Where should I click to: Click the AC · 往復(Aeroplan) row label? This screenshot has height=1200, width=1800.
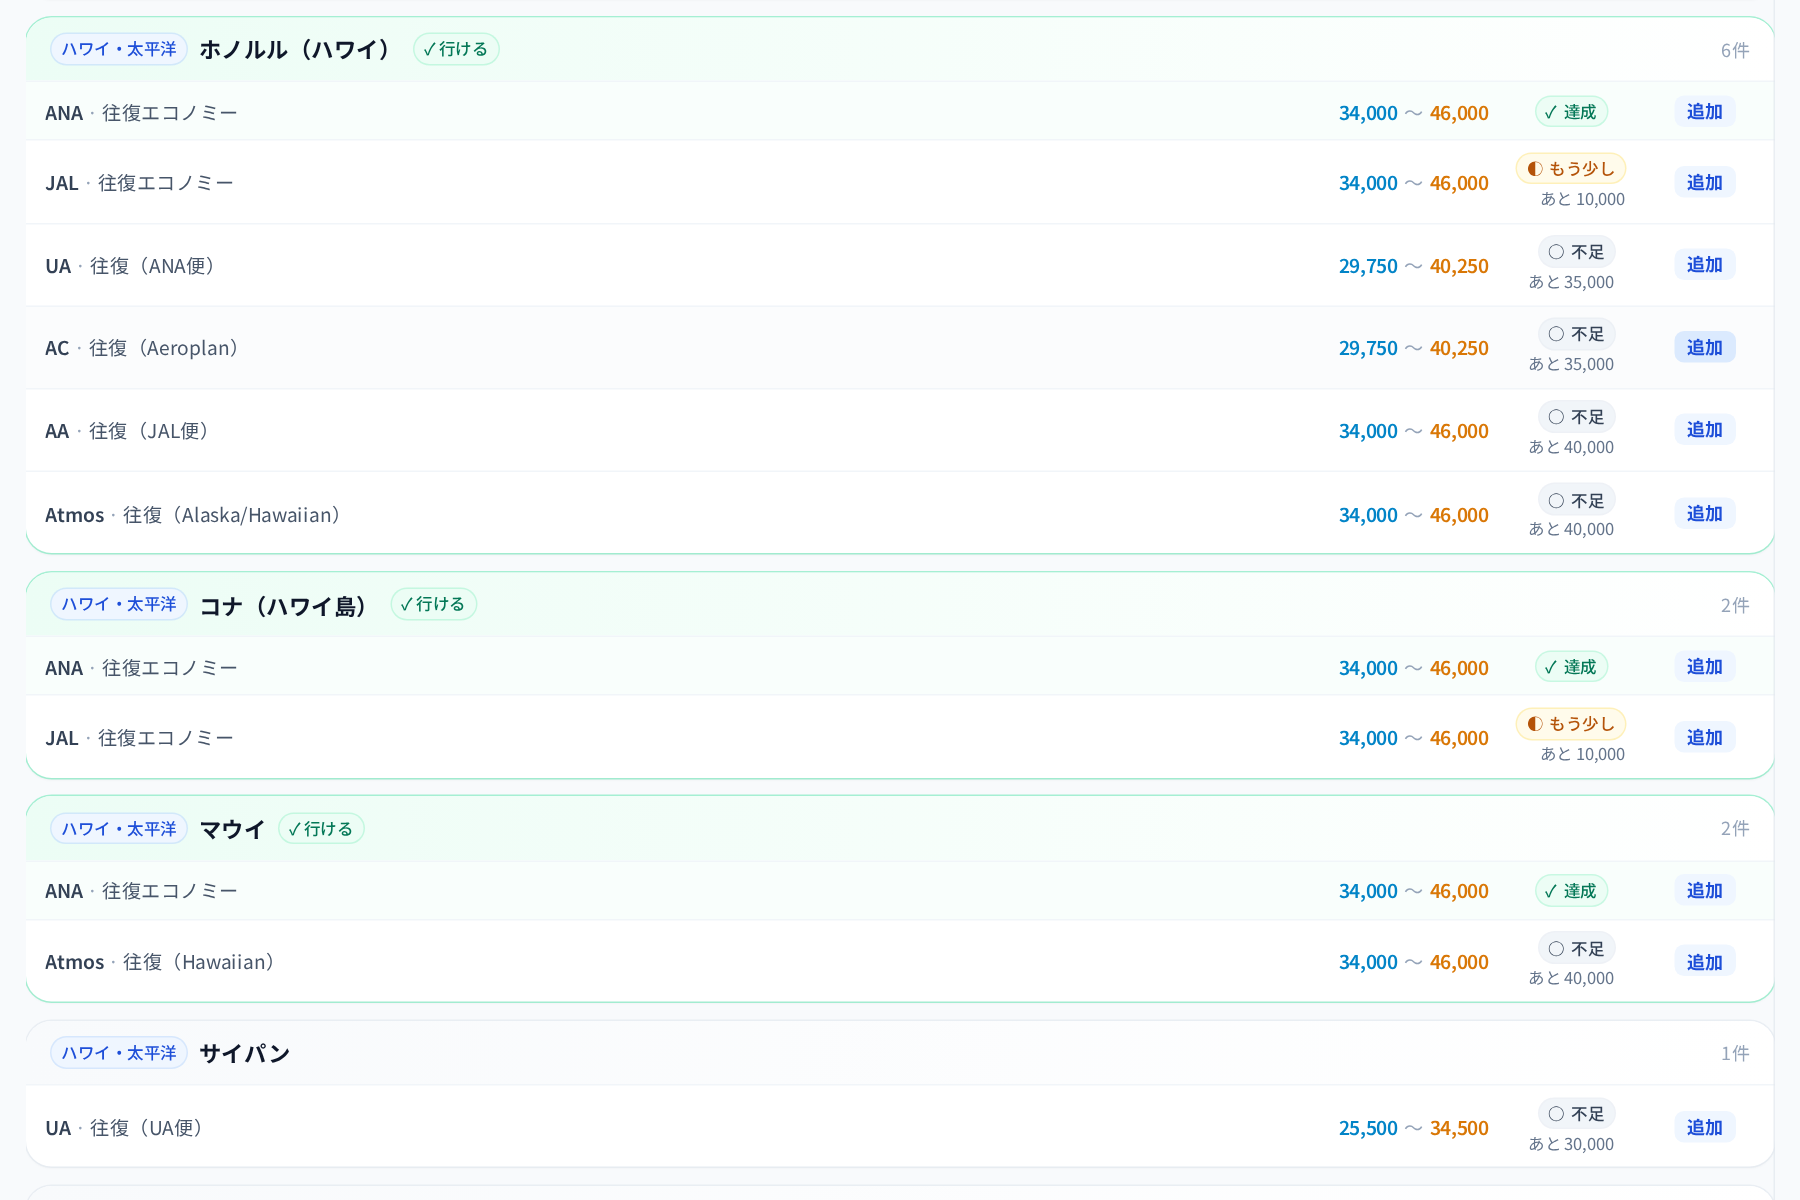[143, 348]
